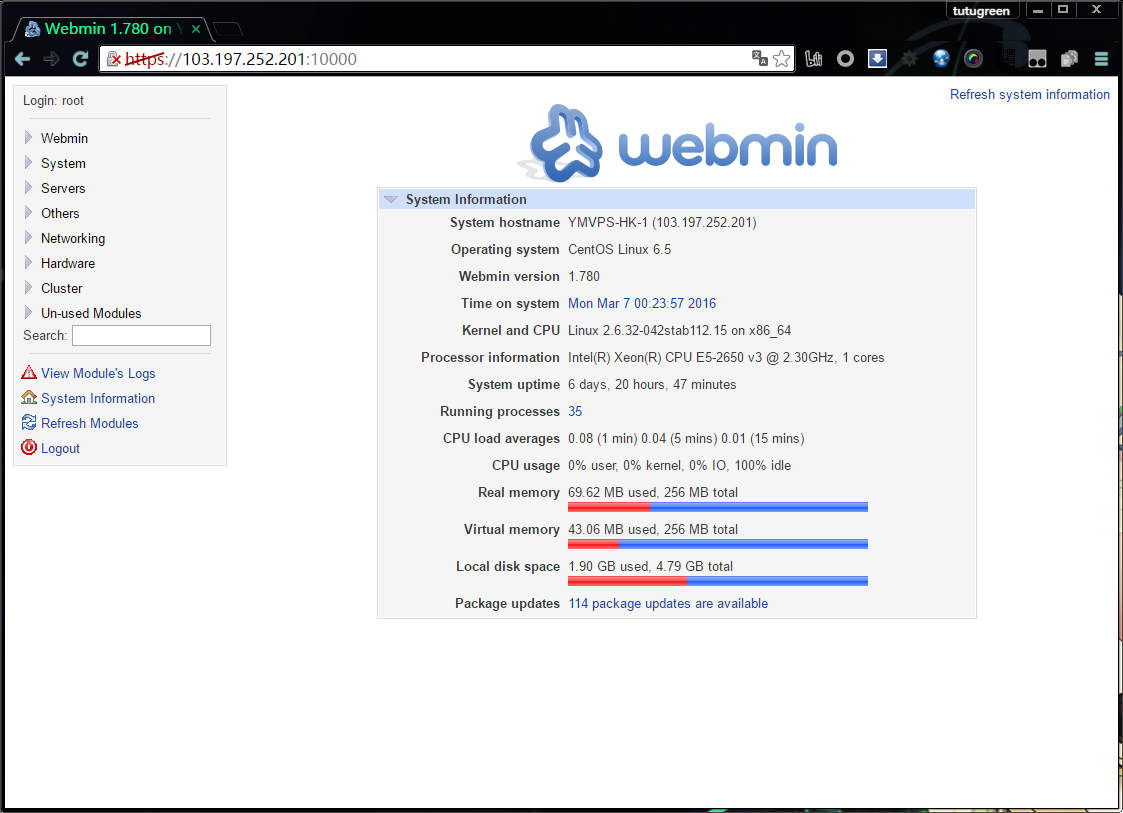Open the translate page icon in address bar
Screen dimensions: 1123x813
point(759,58)
